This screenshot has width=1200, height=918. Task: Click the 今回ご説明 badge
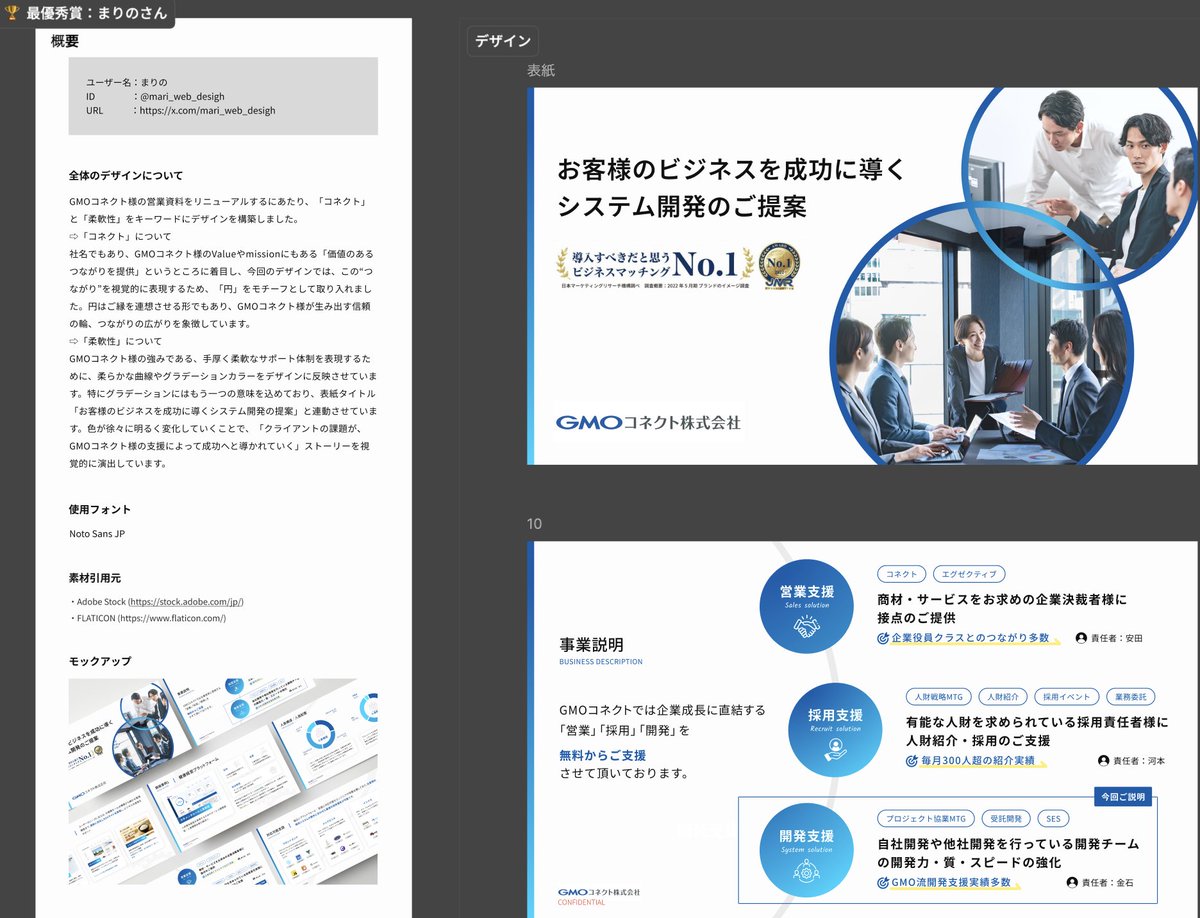[1123, 797]
